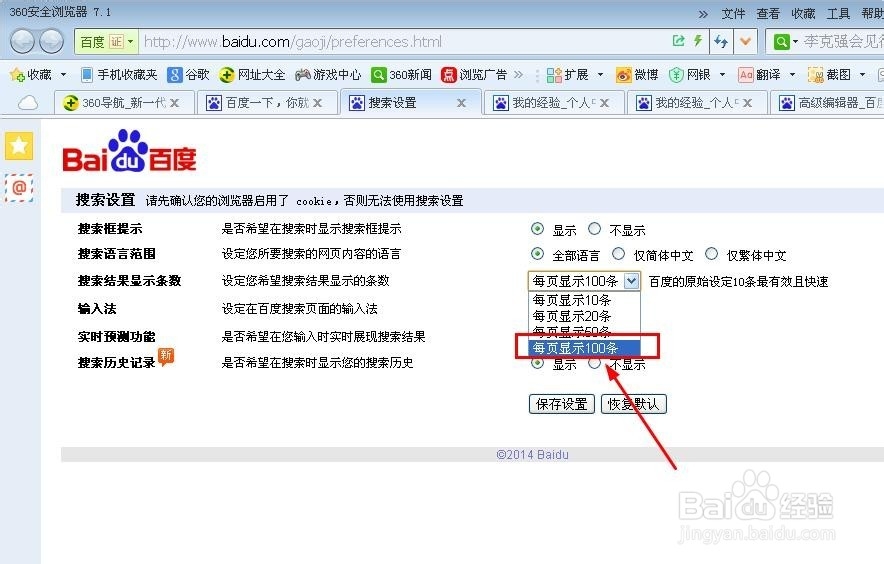Select 仅繁体中文 radio button
Viewport: 884px width, 564px height.
click(711, 254)
